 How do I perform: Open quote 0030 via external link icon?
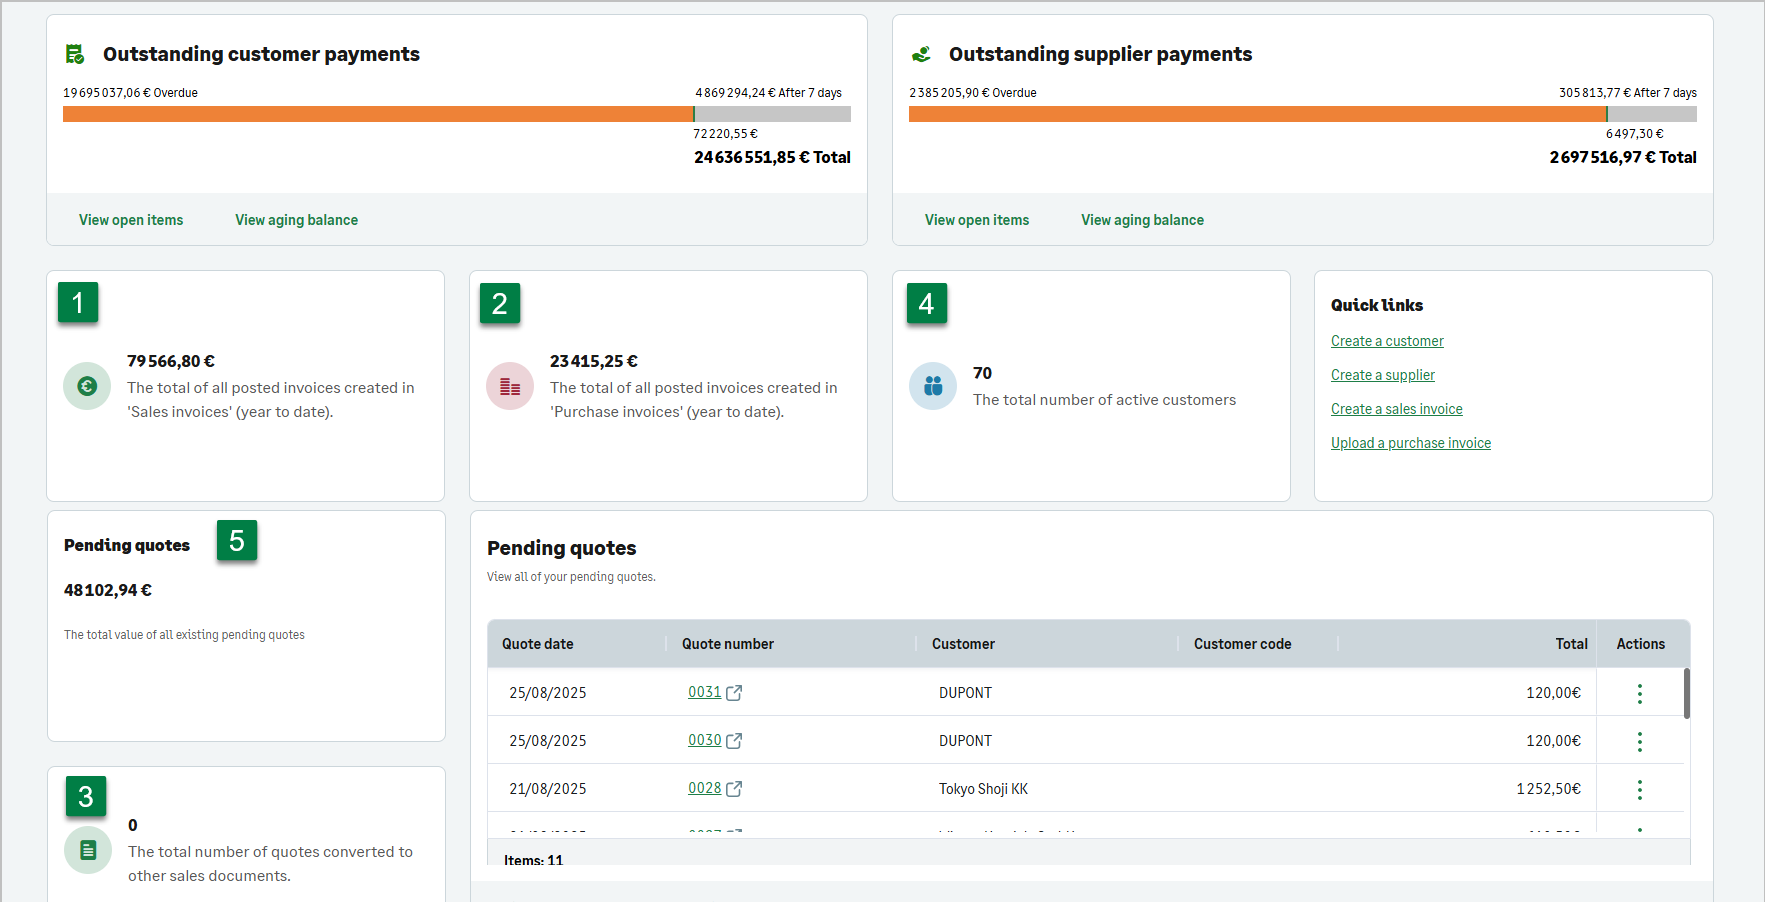[734, 741]
